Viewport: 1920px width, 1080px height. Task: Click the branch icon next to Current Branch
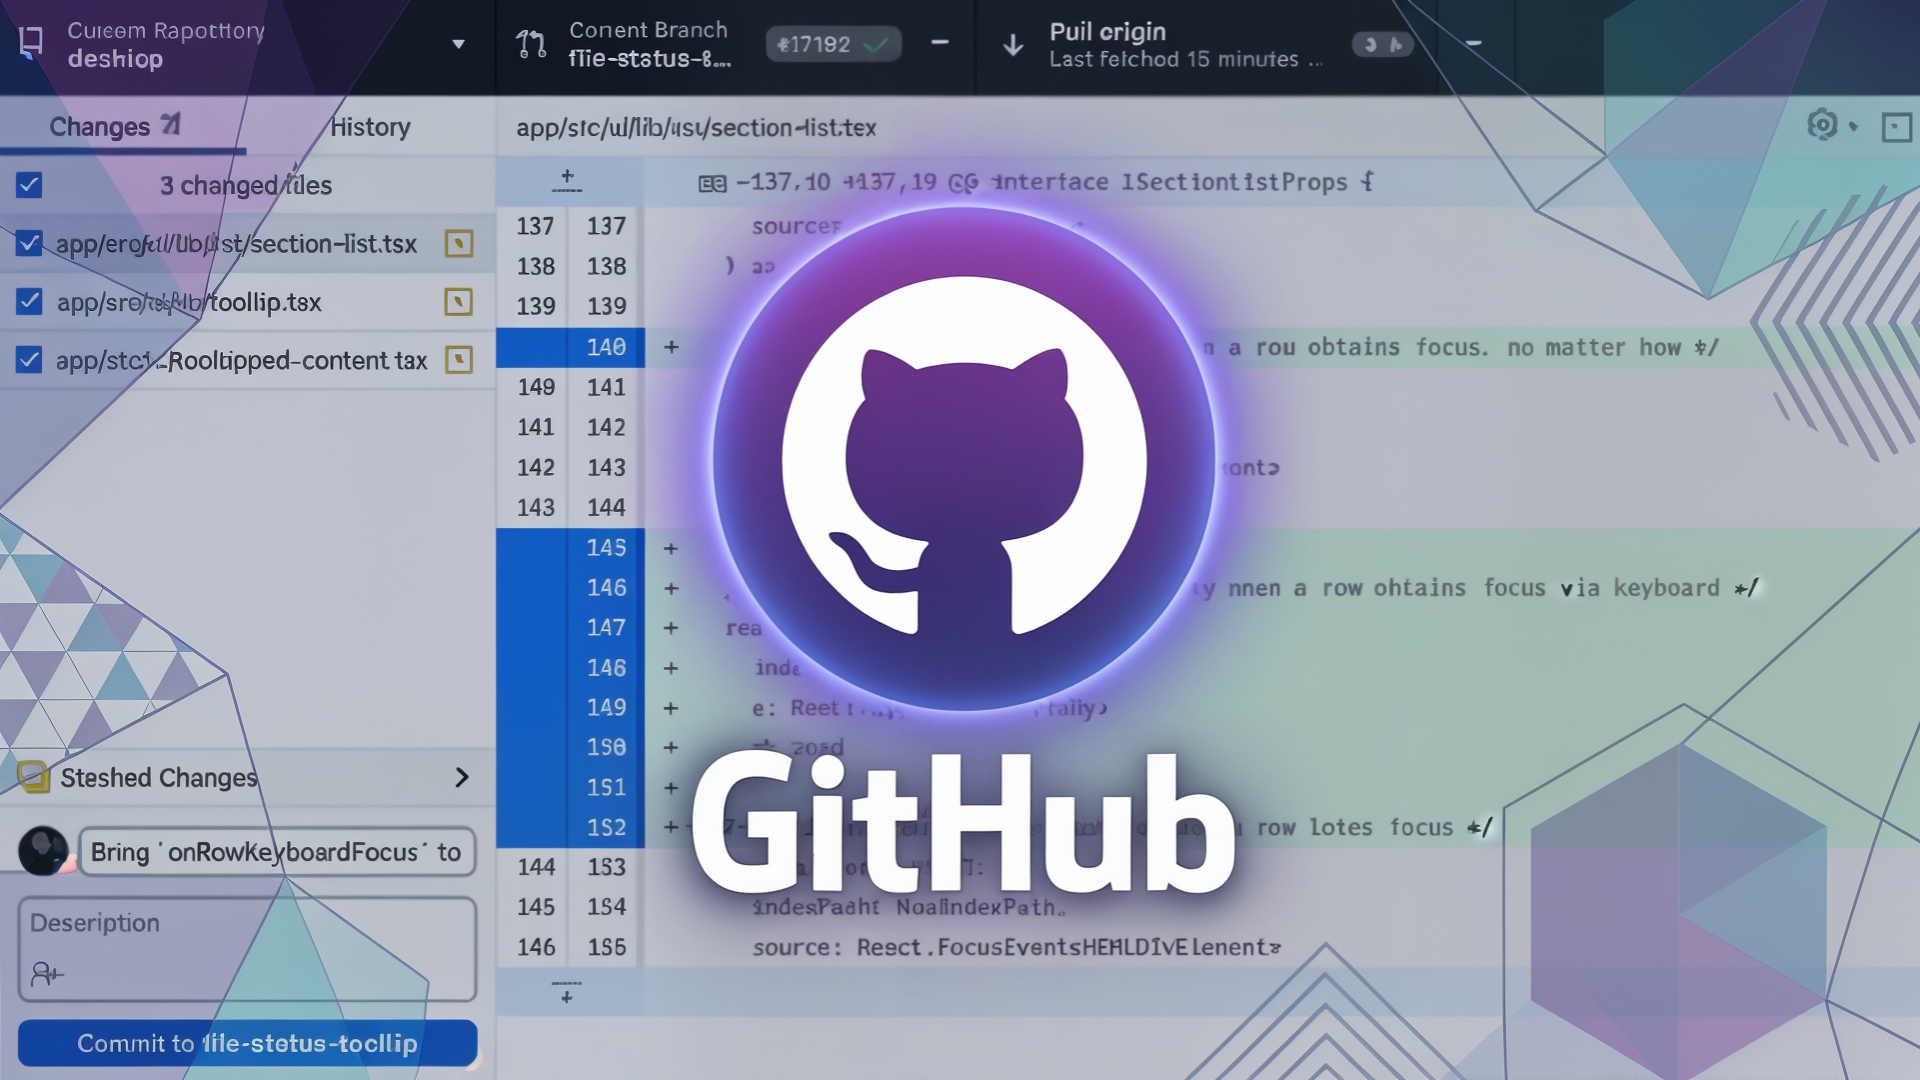(x=531, y=44)
